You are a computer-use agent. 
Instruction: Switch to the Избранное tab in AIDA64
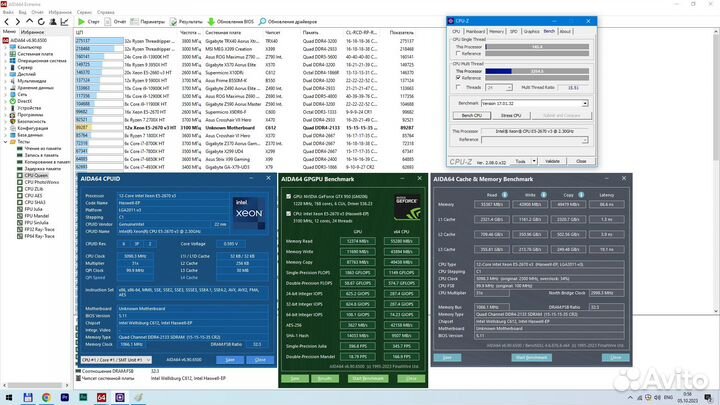[32, 32]
